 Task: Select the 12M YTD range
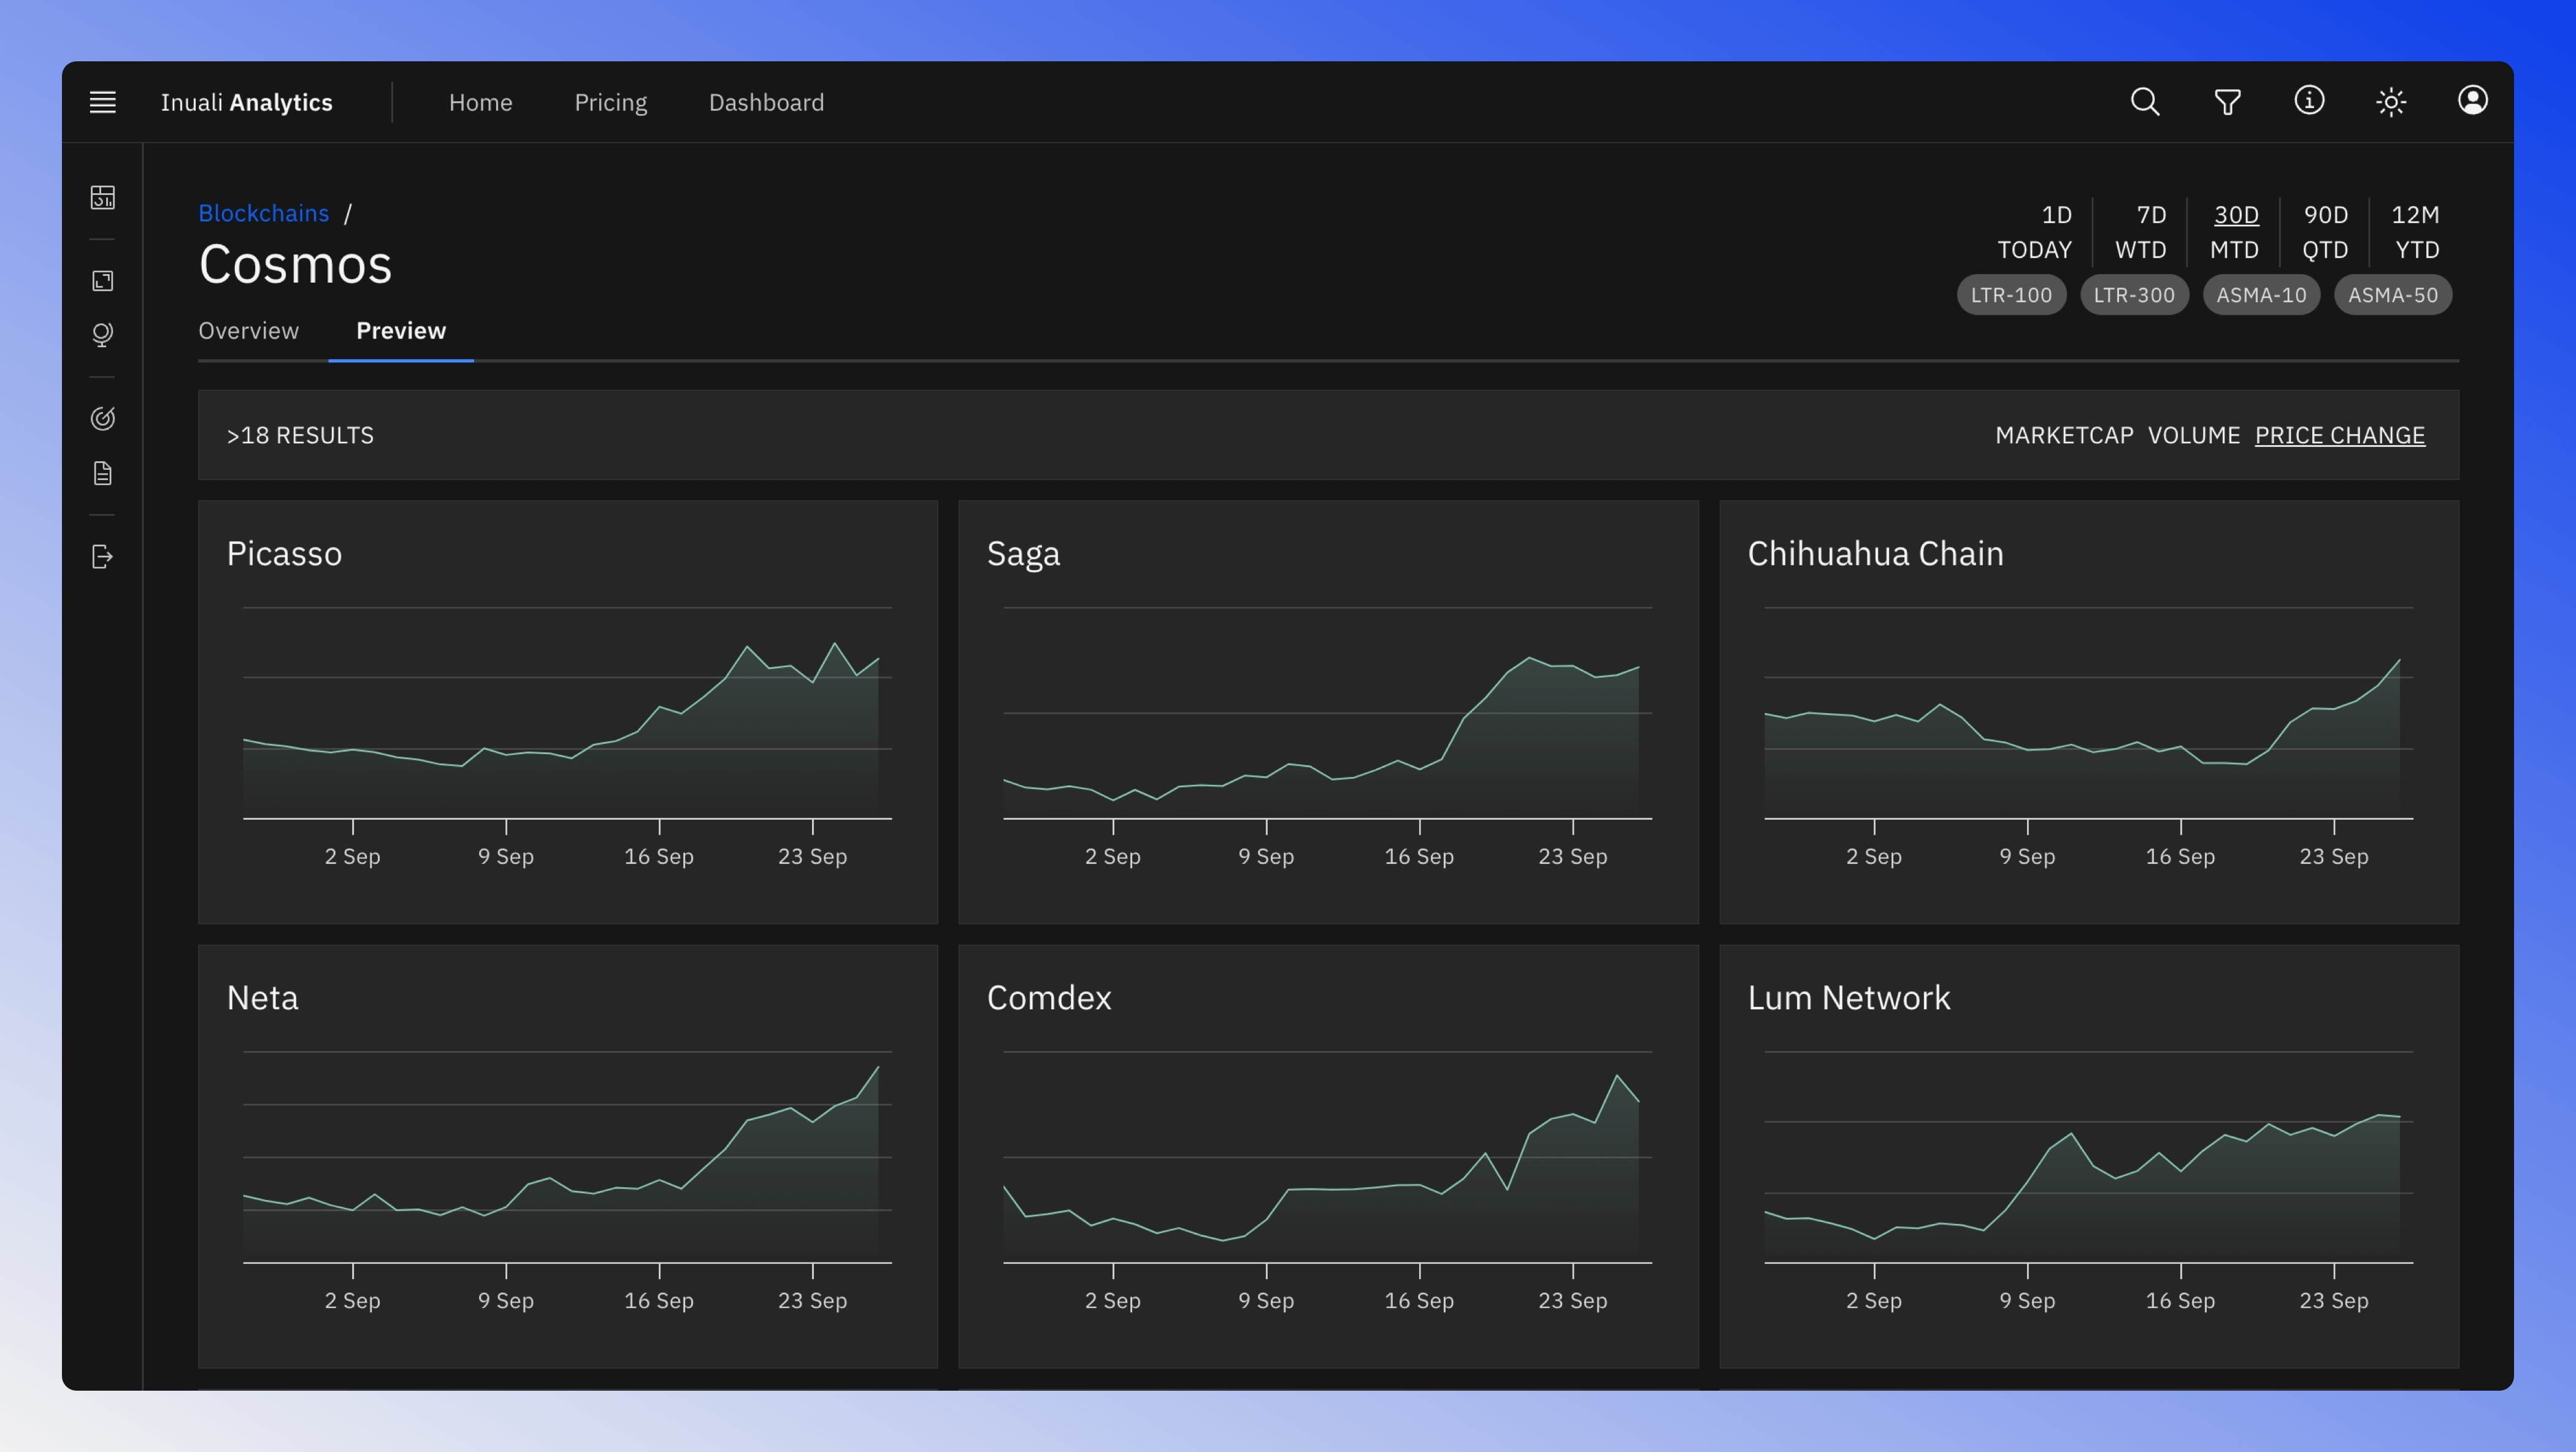click(2415, 232)
